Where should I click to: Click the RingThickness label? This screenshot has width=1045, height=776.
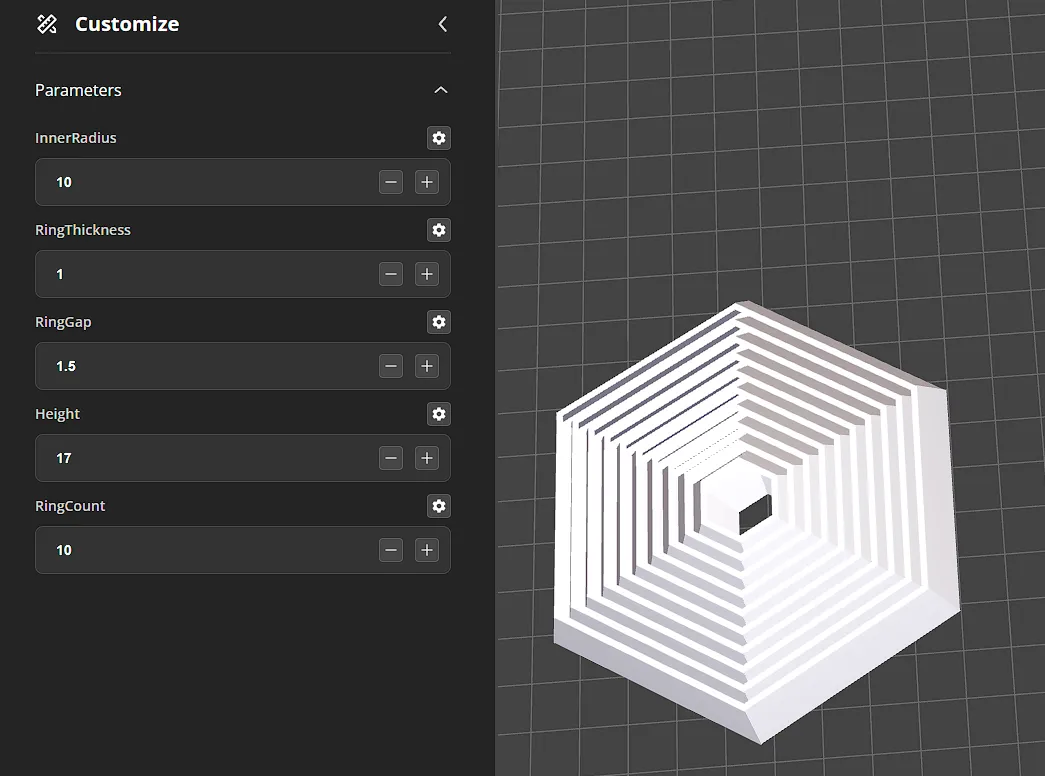tap(83, 230)
